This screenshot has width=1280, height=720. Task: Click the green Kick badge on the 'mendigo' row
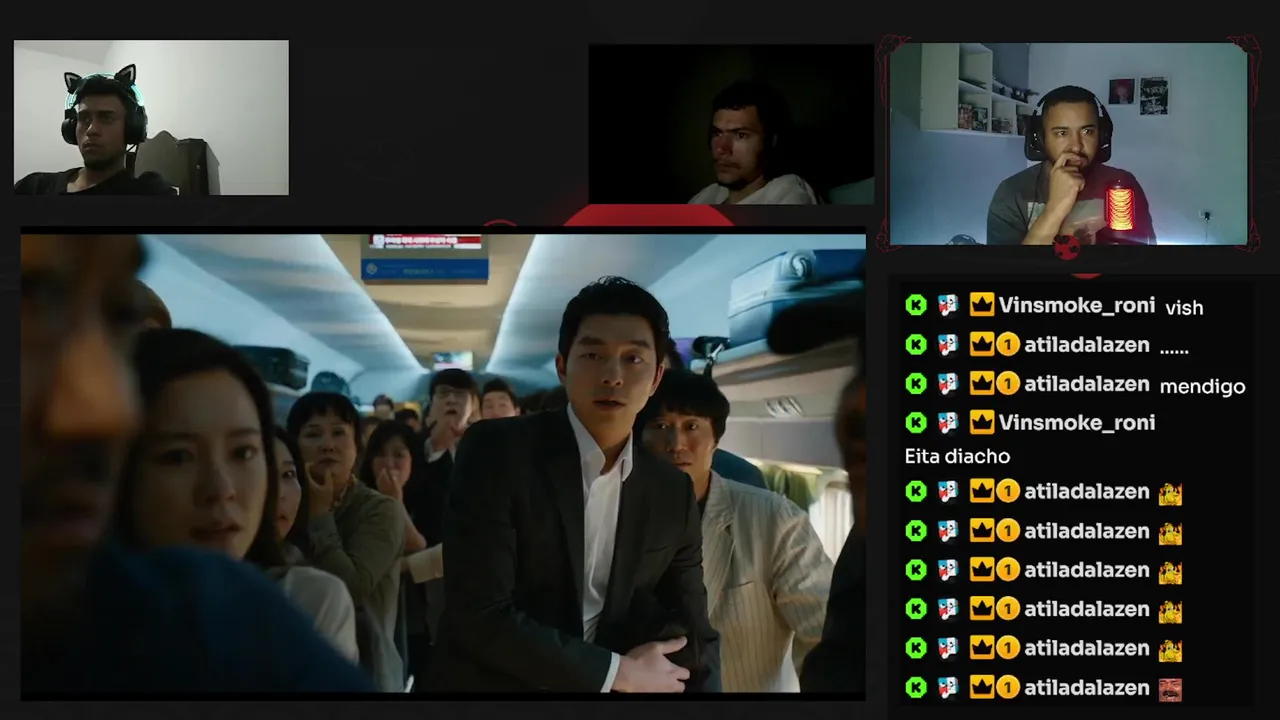[916, 384]
